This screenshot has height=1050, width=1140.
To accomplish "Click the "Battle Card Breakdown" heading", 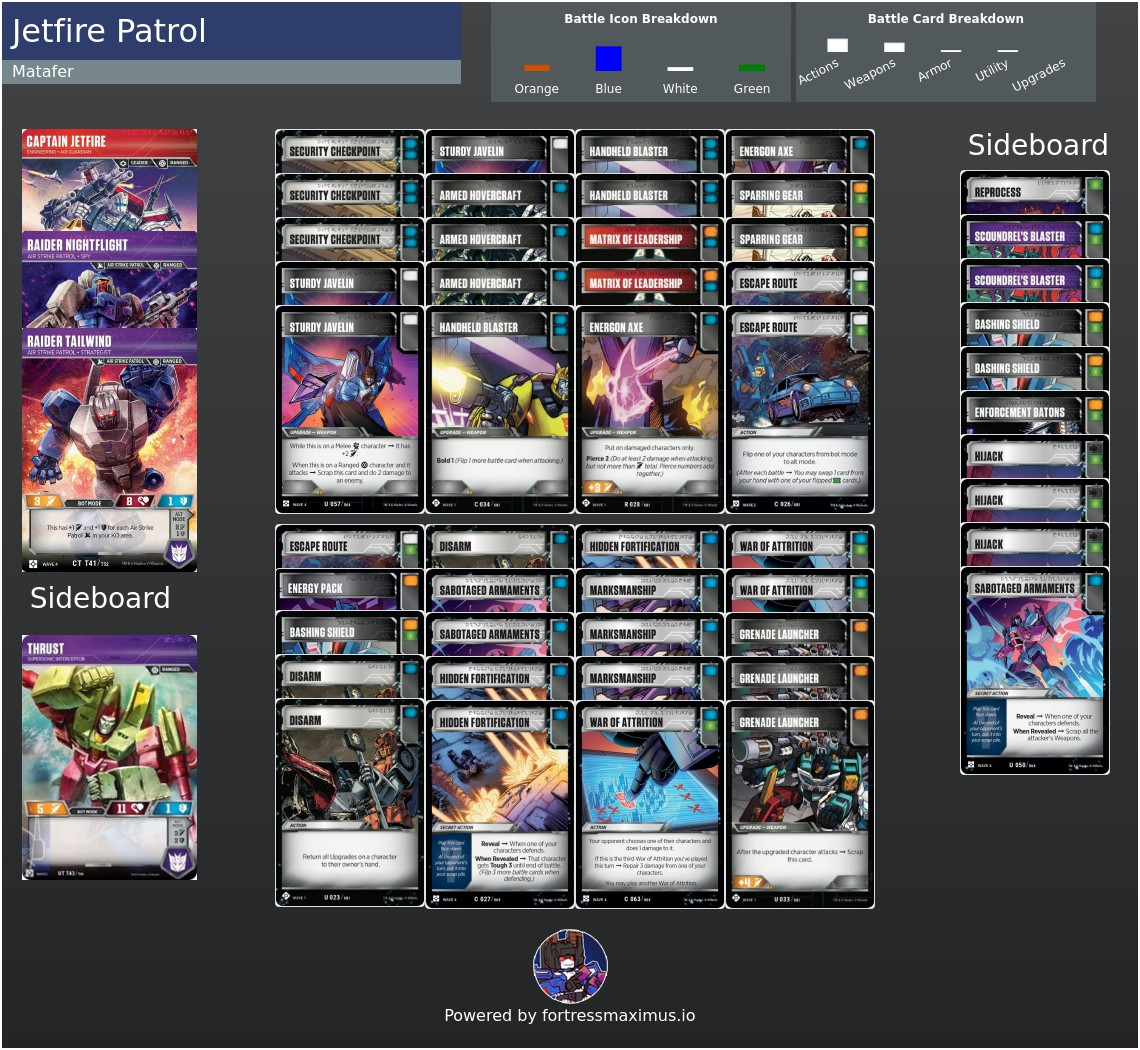I will click(945, 19).
